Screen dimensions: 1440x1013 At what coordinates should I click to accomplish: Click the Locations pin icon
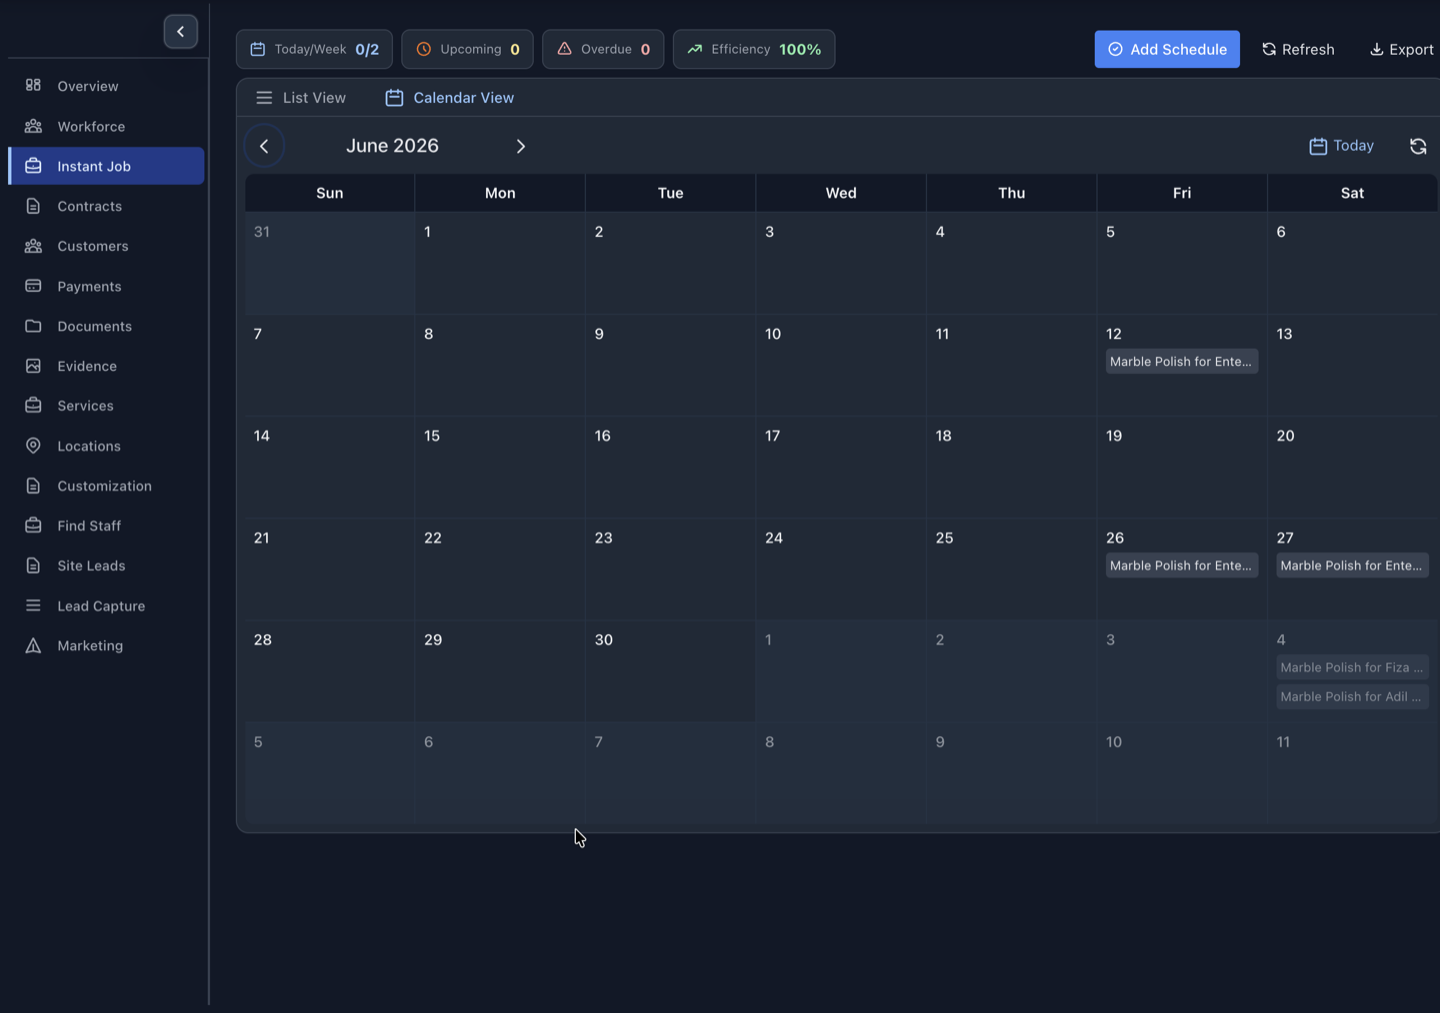point(33,446)
